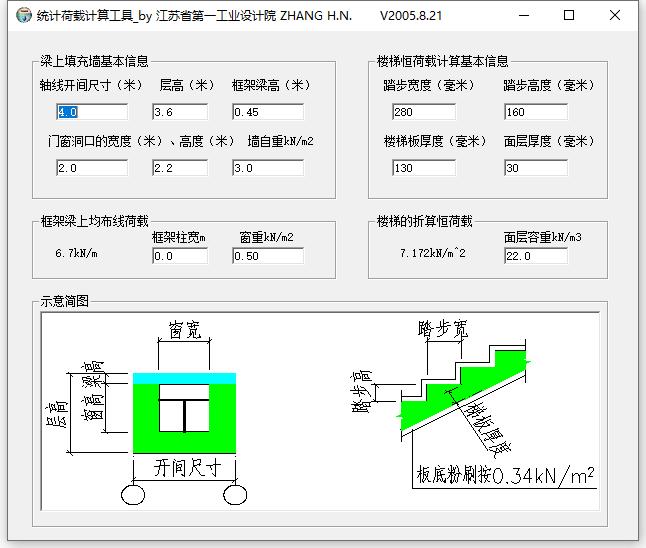The image size is (646, 548).
Task: Click the 框架梁上均布线荷载 group title
Action: [94, 221]
